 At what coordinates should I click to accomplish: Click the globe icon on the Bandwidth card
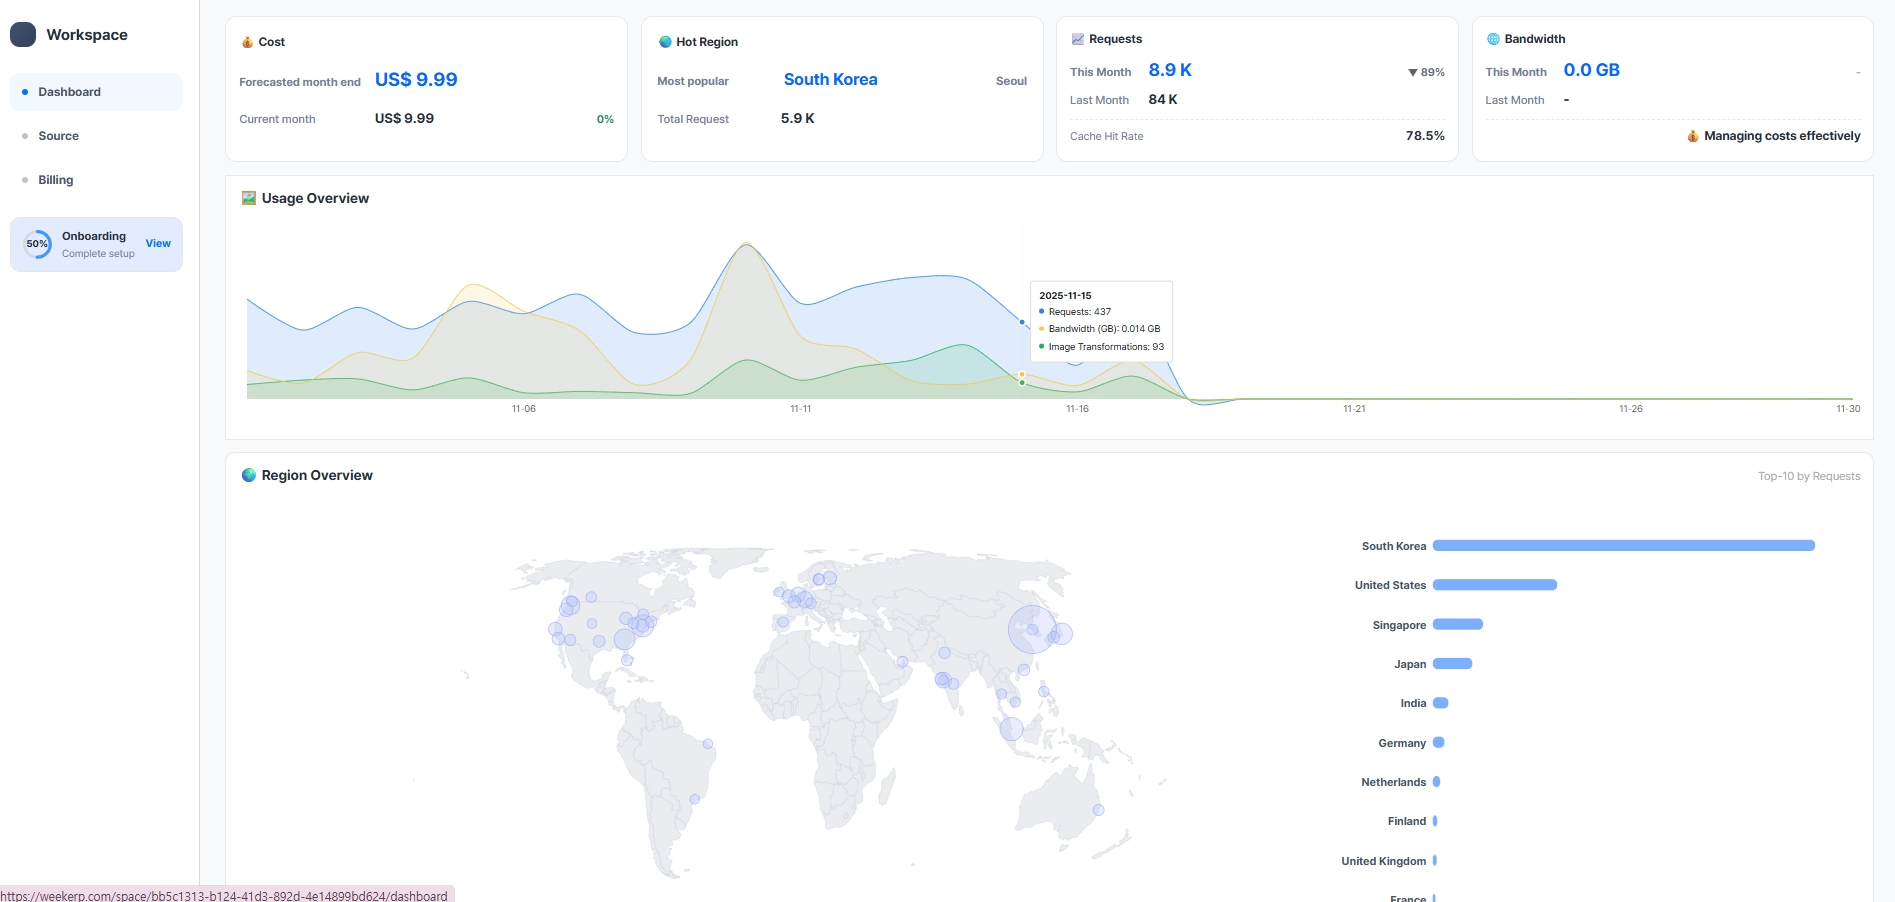[1493, 38]
